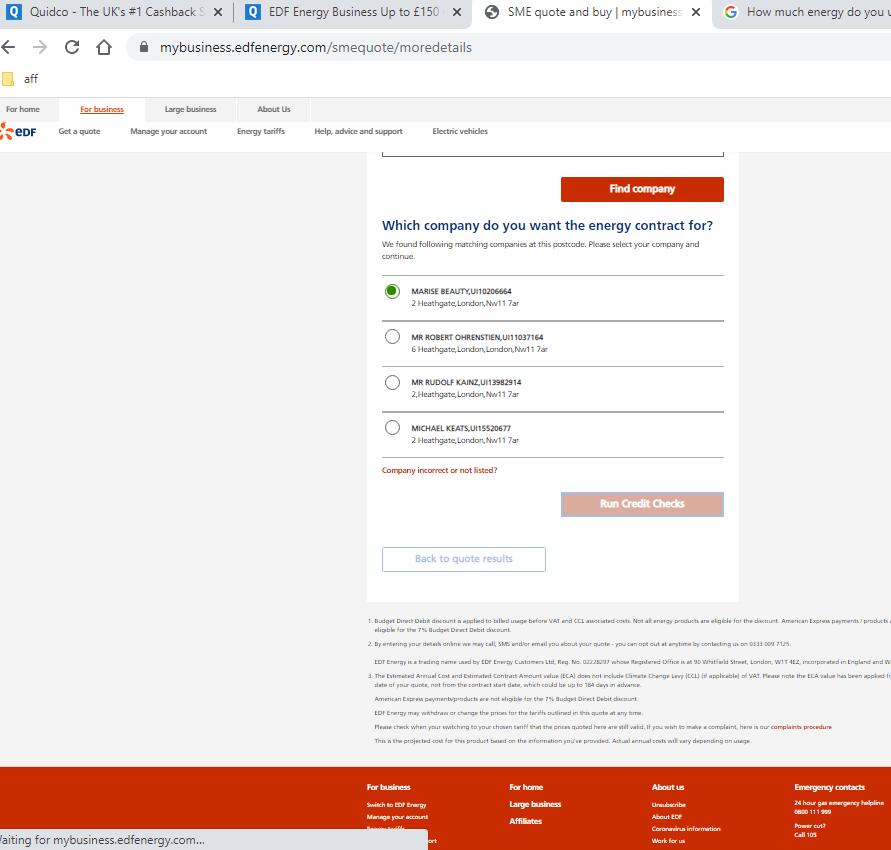Open the For business site tab
Screen dimensions: 891x850
tap(102, 109)
